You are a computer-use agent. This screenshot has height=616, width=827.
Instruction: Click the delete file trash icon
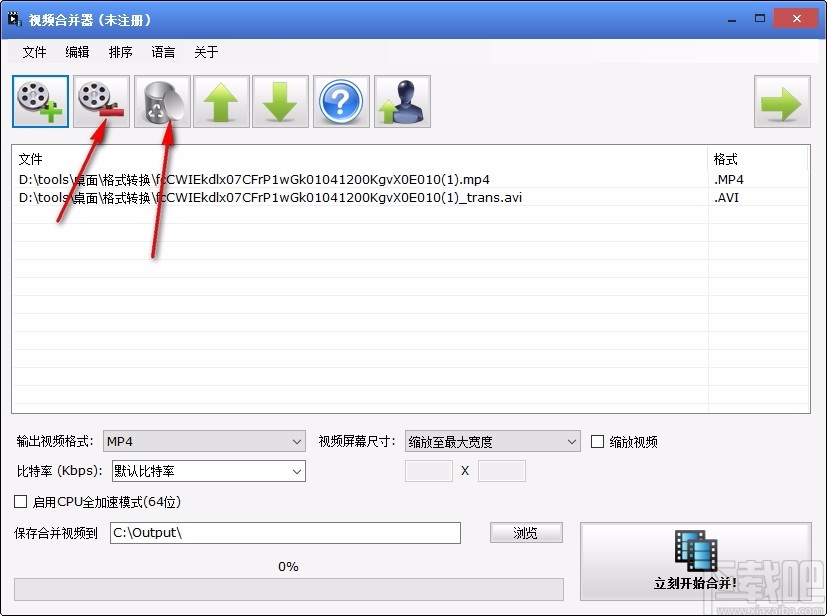pyautogui.click(x=161, y=101)
